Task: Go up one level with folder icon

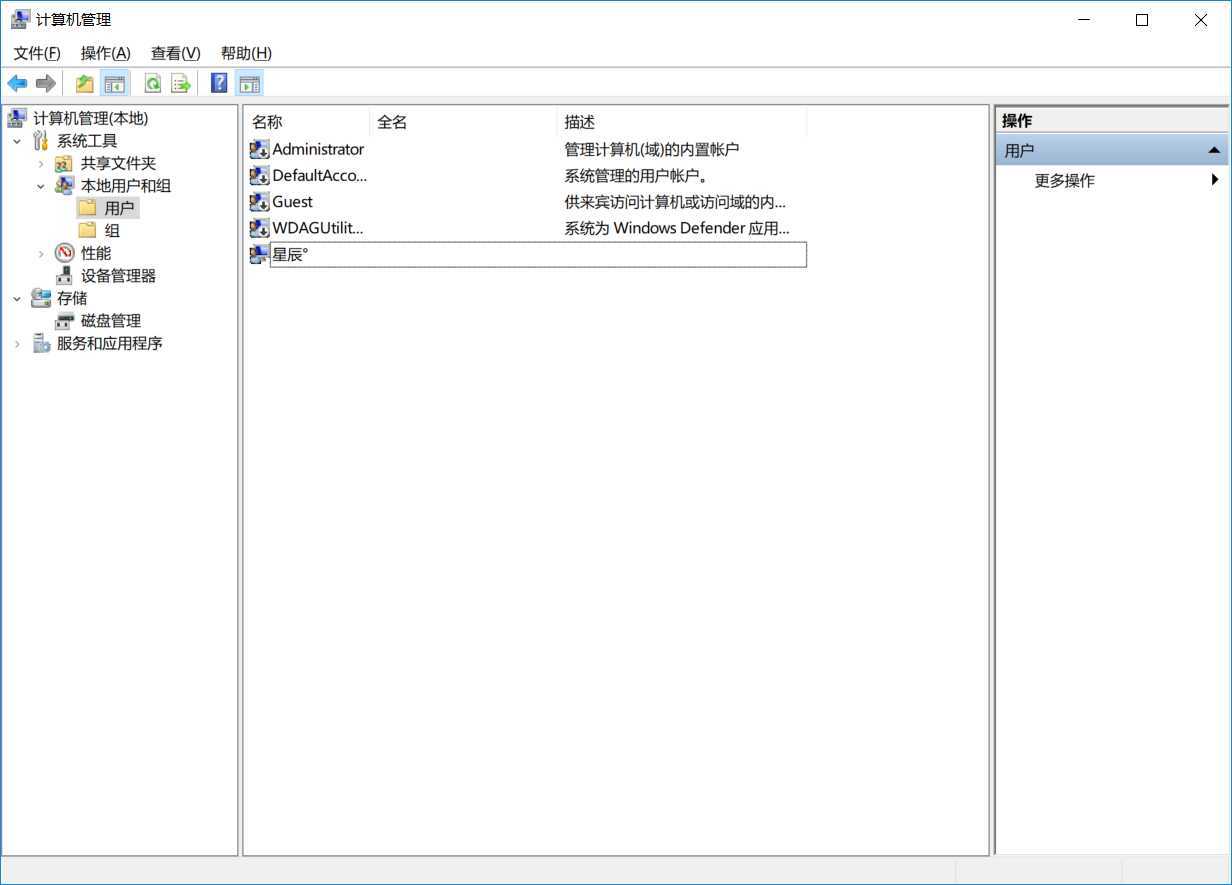Action: 85,84
